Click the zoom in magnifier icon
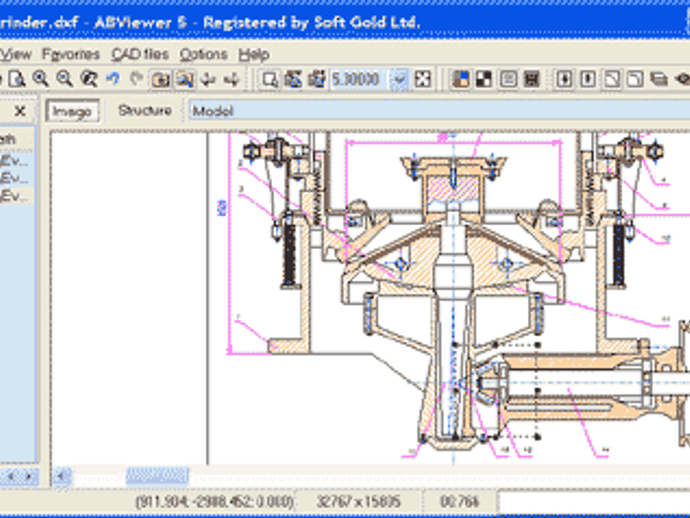The image size is (690, 518). [x=40, y=79]
